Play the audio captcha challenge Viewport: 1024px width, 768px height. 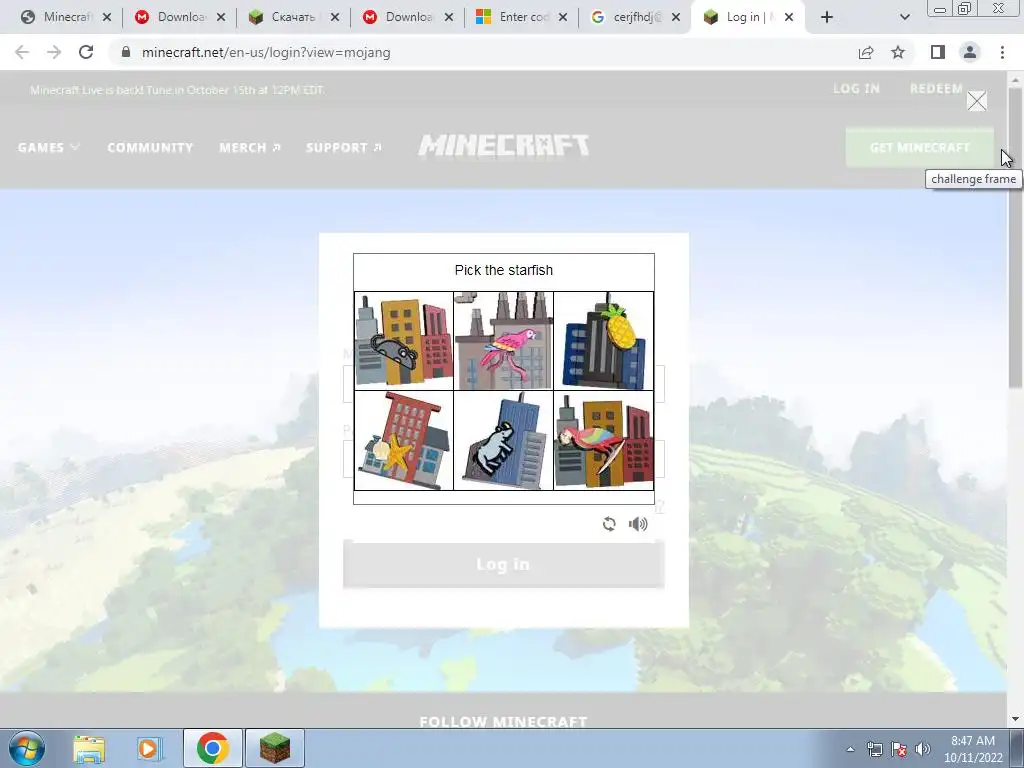pos(638,524)
